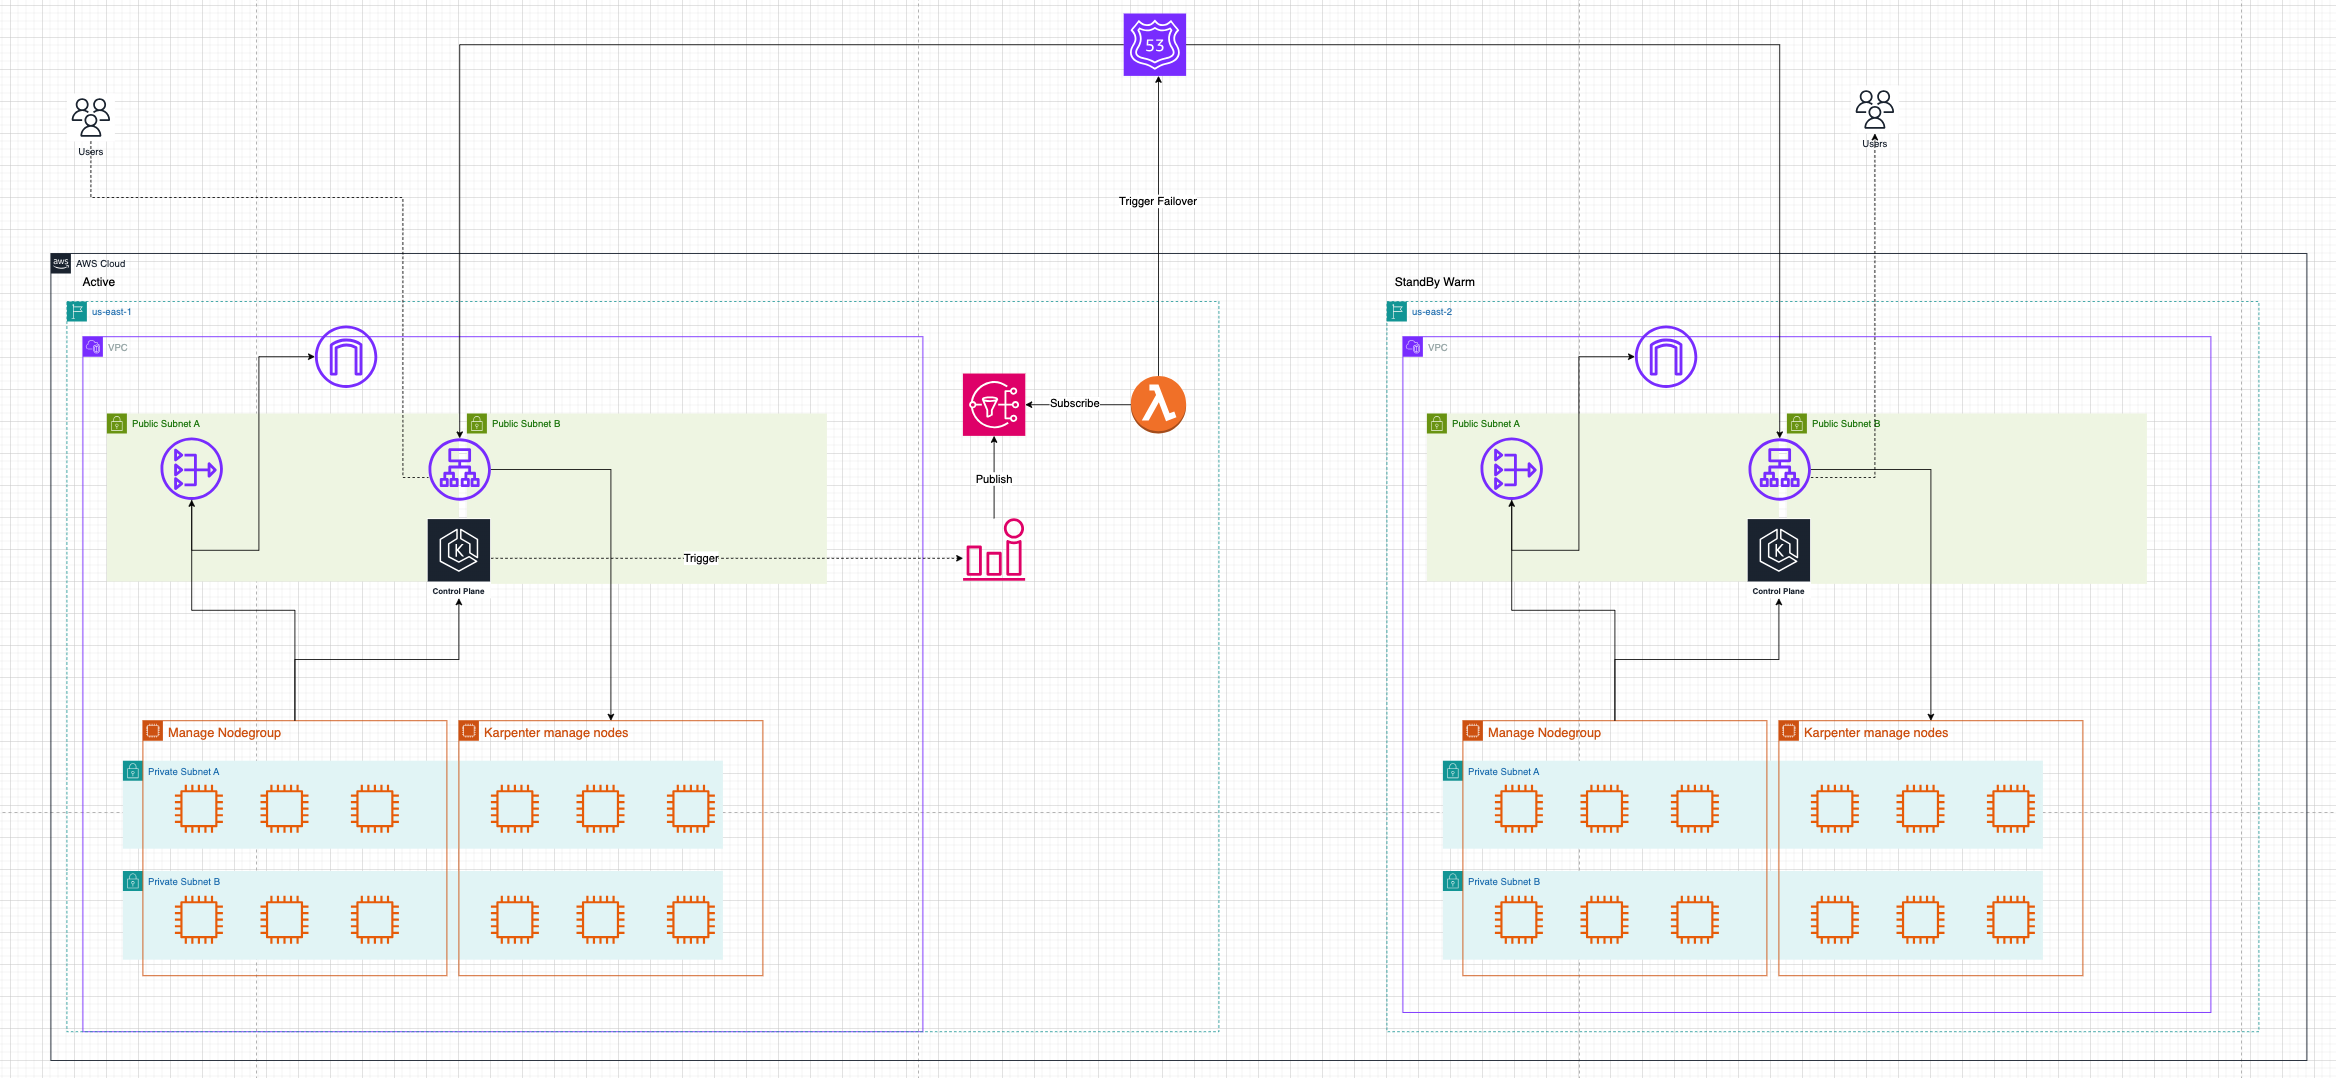Click 'Public Subnet A' label in us-east-1
Image resolution: width=2336 pixels, height=1078 pixels.
click(x=166, y=424)
